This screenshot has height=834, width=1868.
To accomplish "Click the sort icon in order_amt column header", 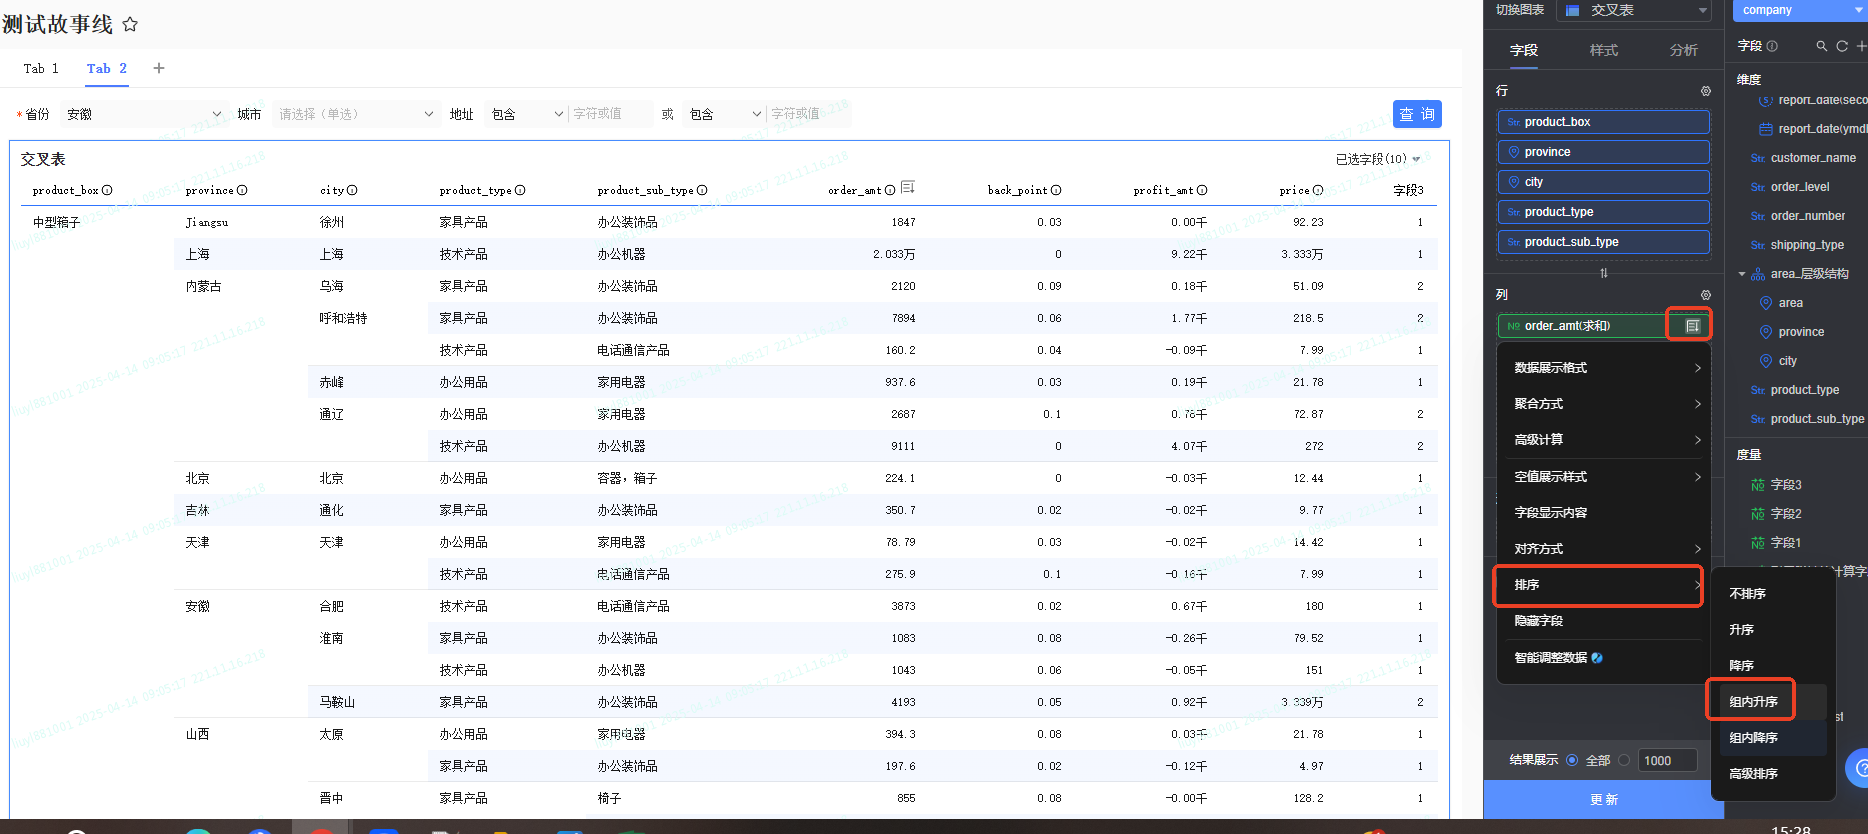I will point(907,188).
